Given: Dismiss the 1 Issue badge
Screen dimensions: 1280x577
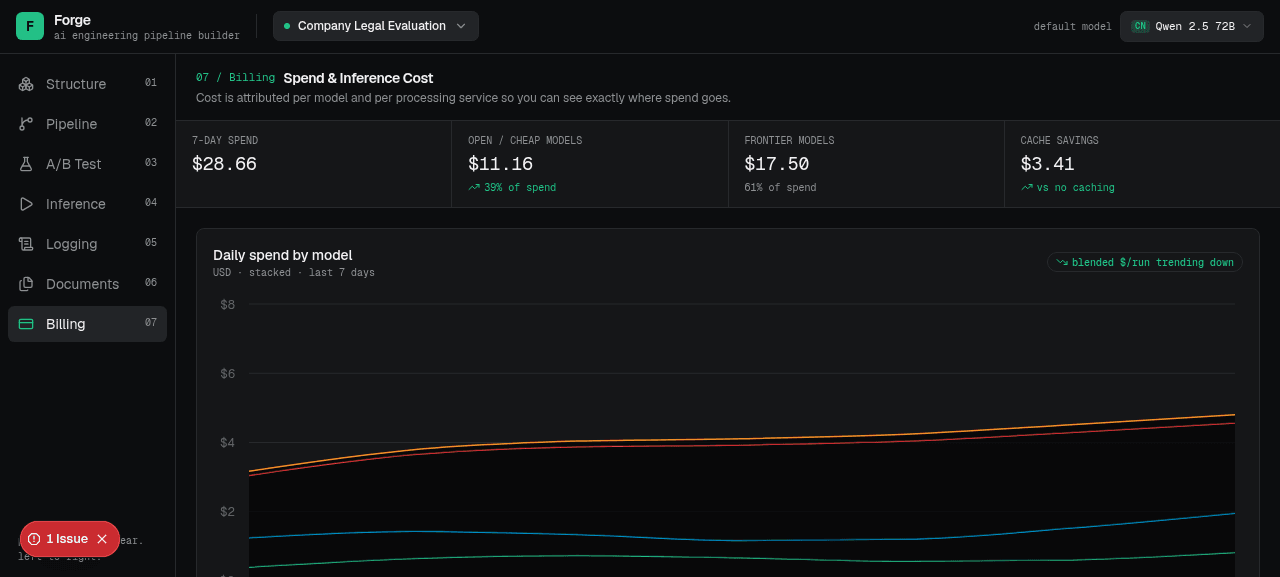Looking at the screenshot, I should [x=102, y=539].
